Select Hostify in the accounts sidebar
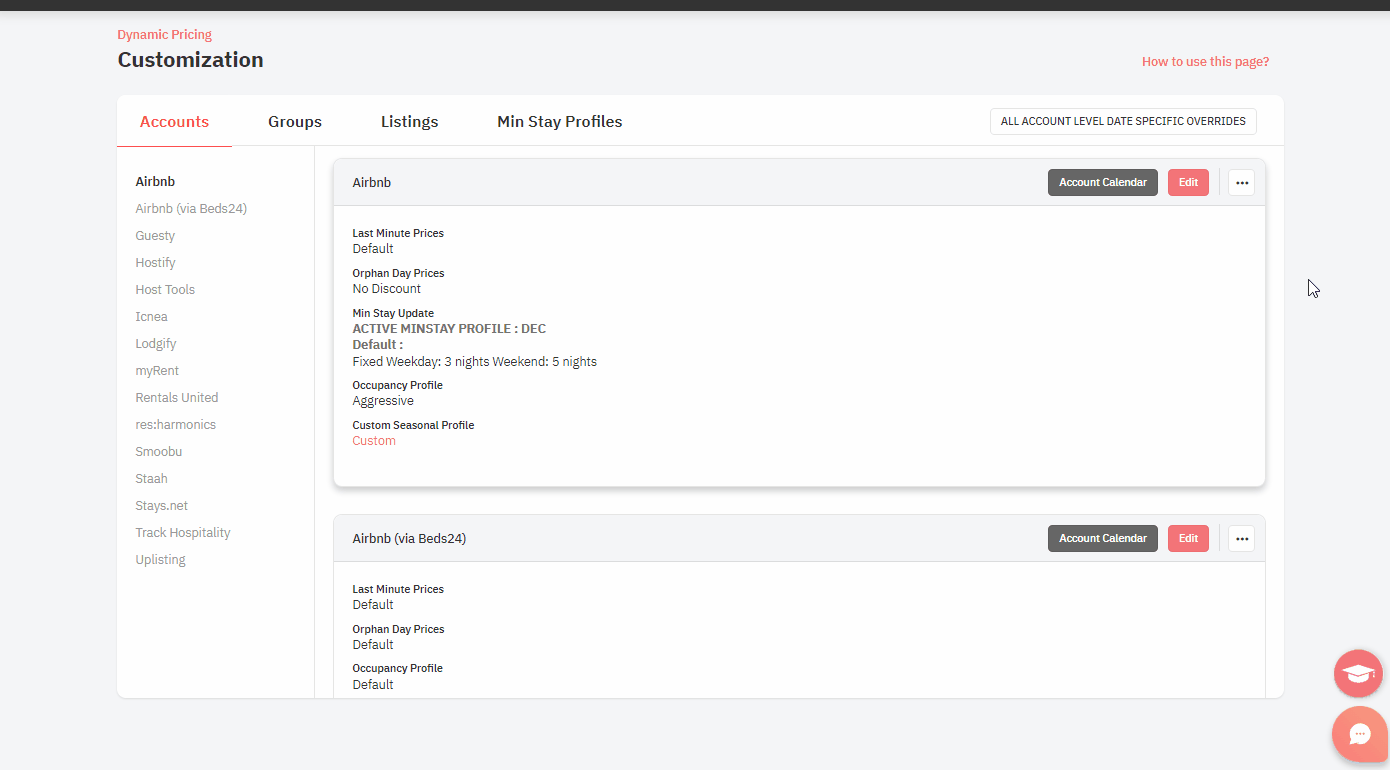 [155, 263]
